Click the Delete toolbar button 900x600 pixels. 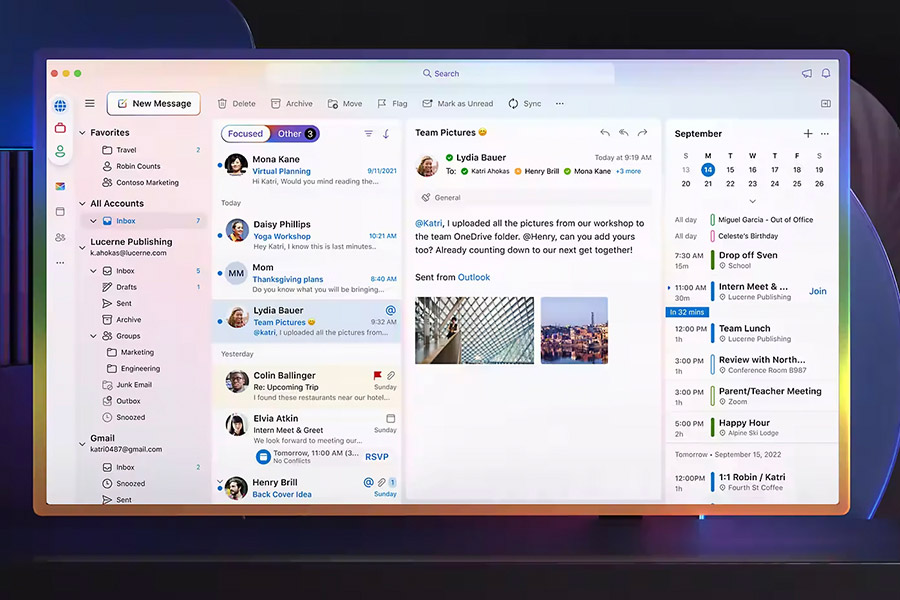[236, 104]
